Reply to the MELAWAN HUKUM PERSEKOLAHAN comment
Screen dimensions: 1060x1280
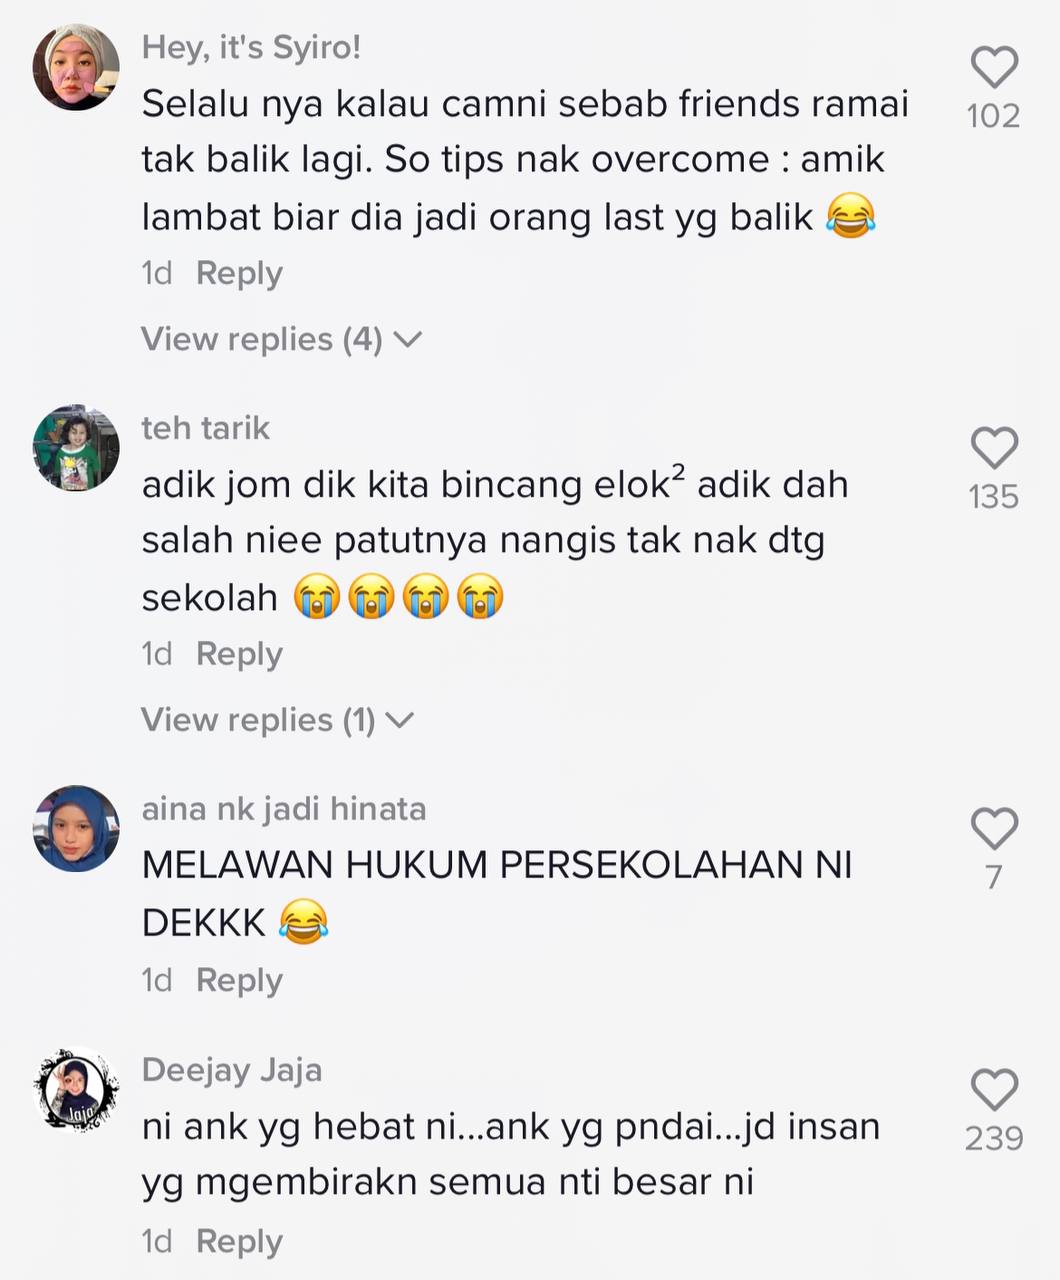pos(239,980)
